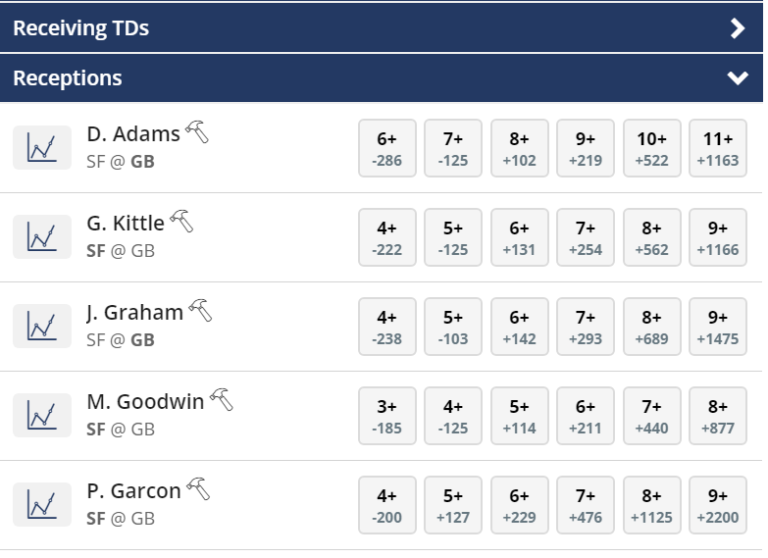Select M. Goodwin 3+ receptions at -185
This screenshot has height=558, width=768.
pyautogui.click(x=387, y=415)
